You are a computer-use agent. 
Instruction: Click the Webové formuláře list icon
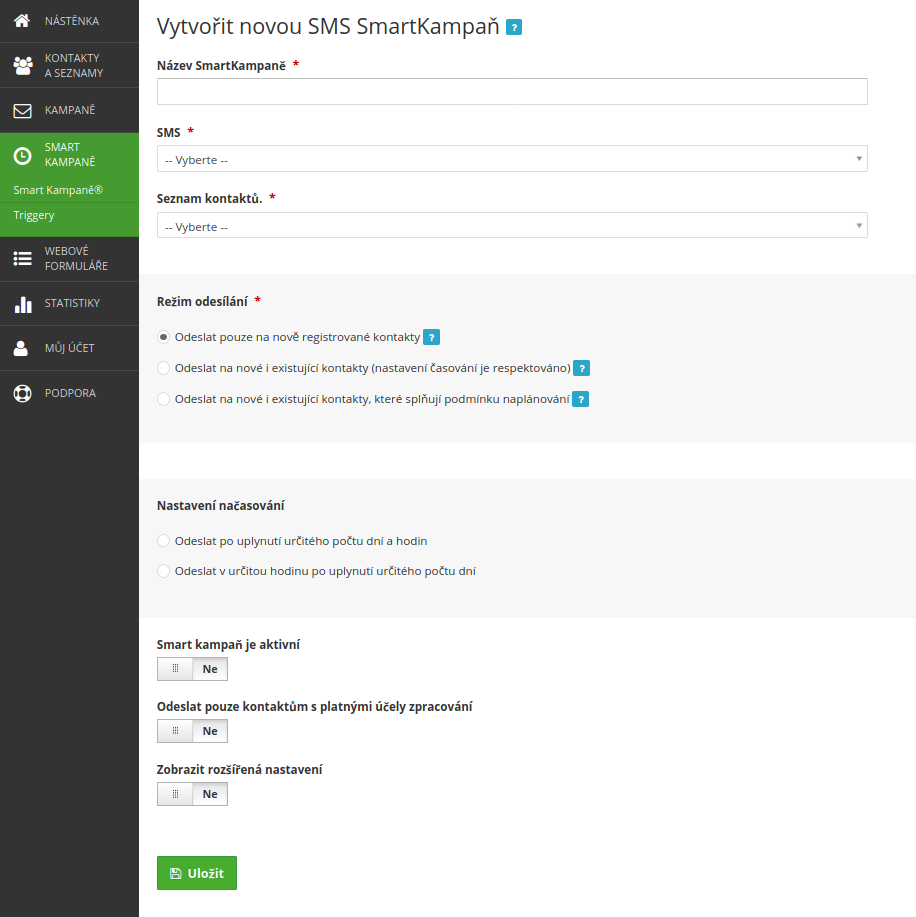click(22, 258)
